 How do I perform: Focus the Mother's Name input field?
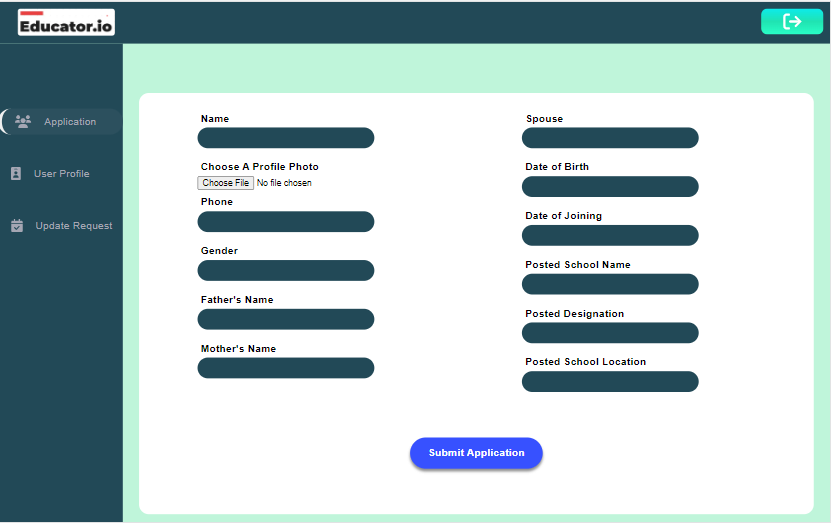coord(286,368)
